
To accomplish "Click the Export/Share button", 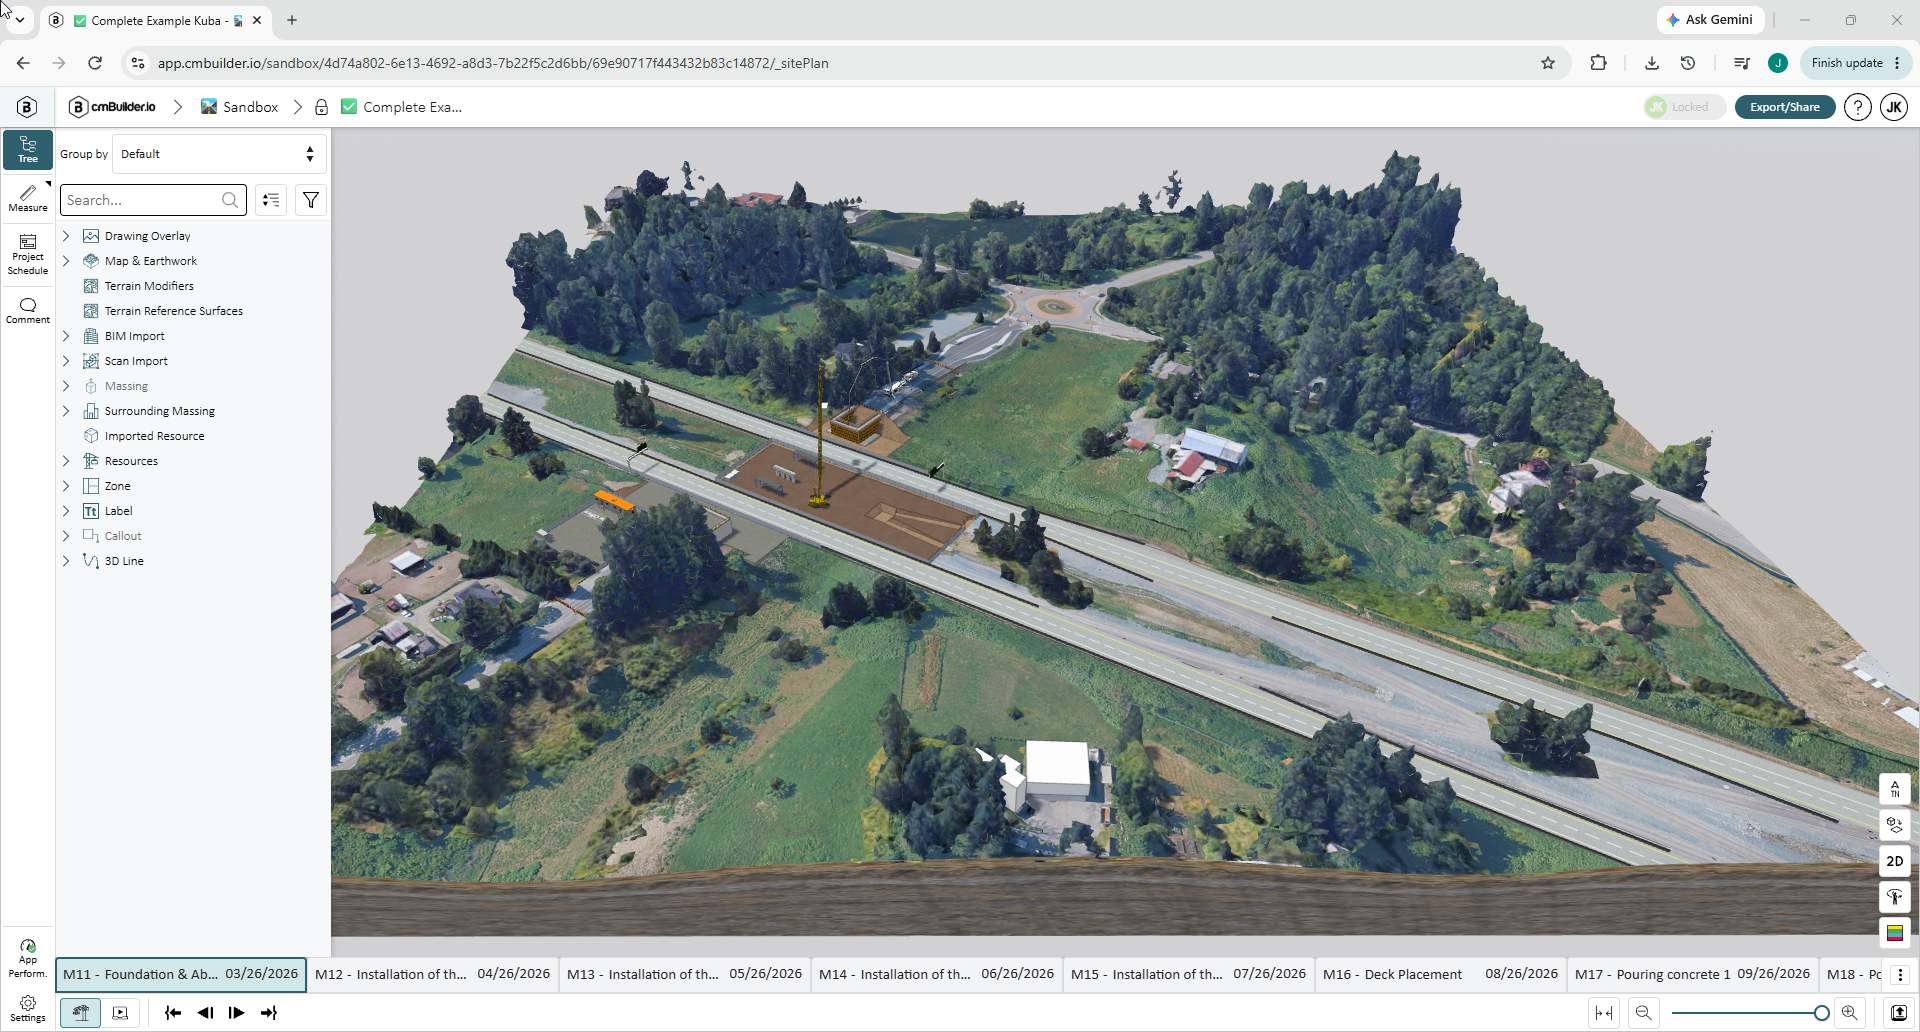I will coord(1785,107).
